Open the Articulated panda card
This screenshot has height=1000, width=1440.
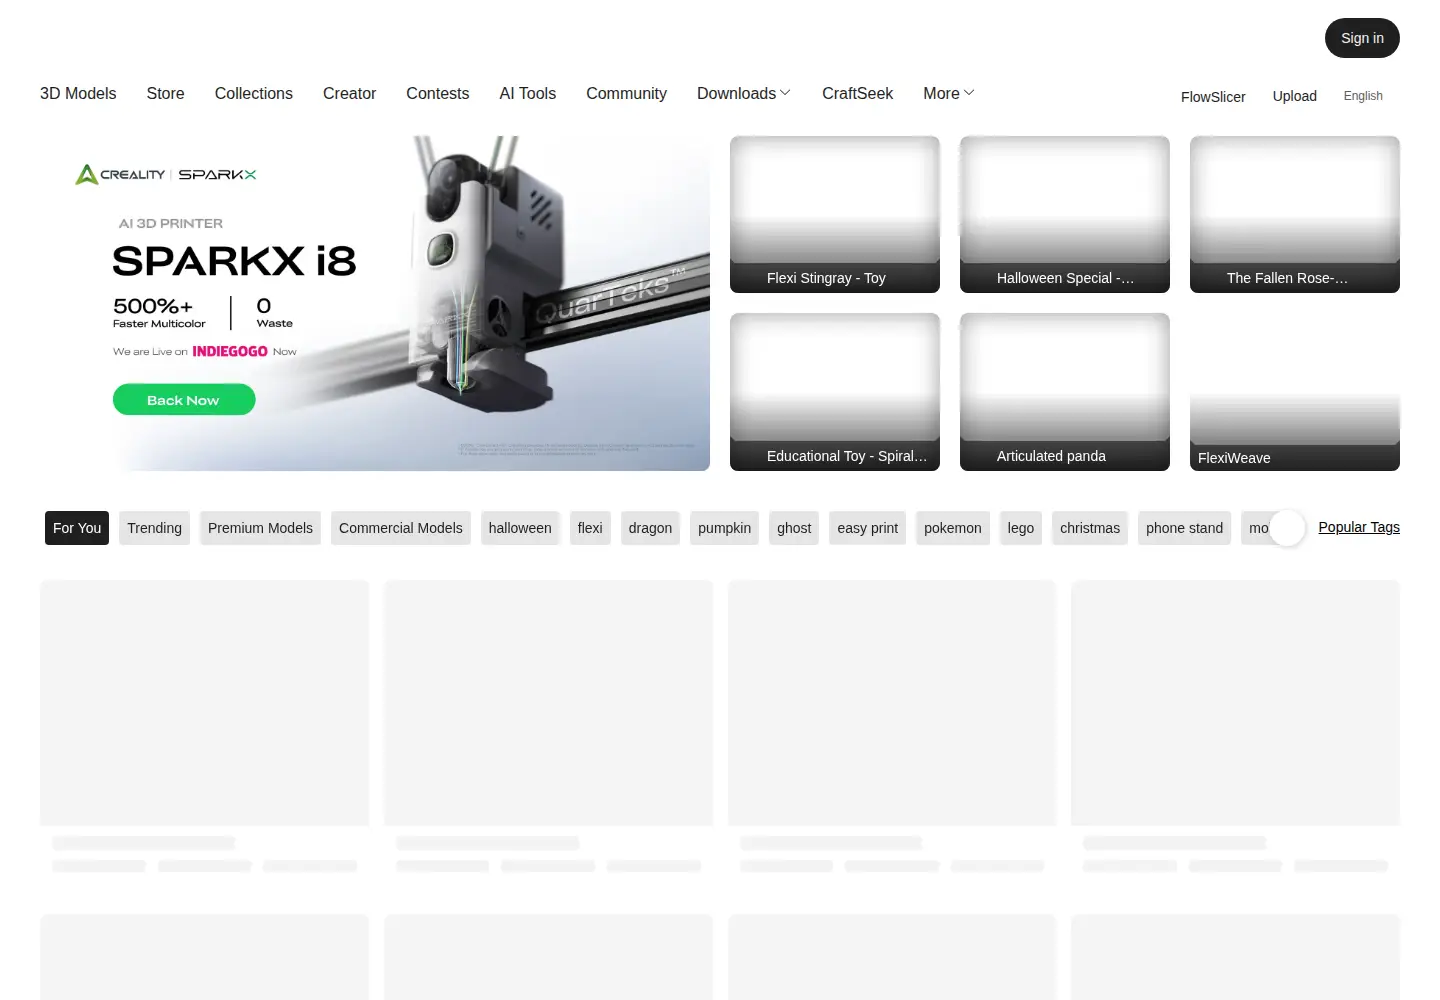point(1065,392)
